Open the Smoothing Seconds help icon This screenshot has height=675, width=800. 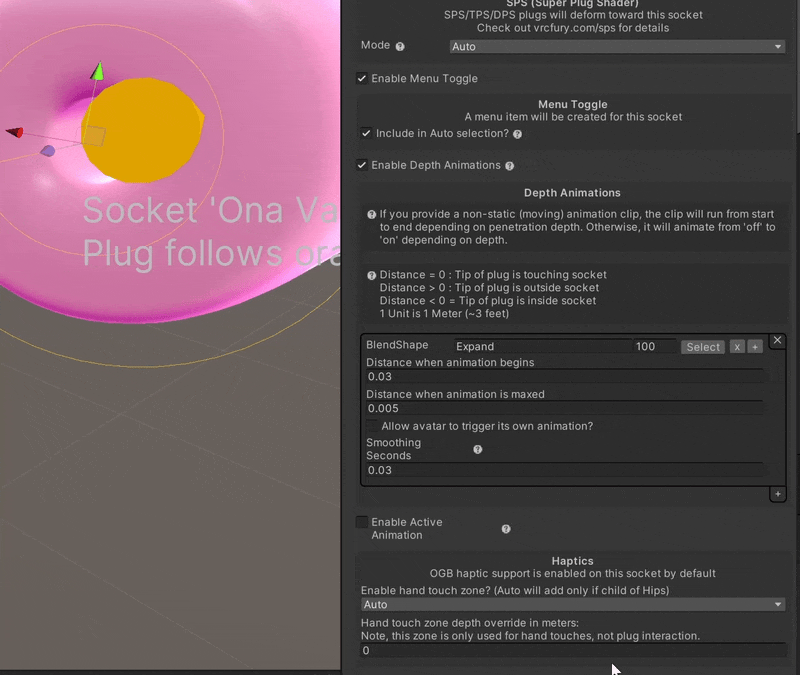(477, 448)
